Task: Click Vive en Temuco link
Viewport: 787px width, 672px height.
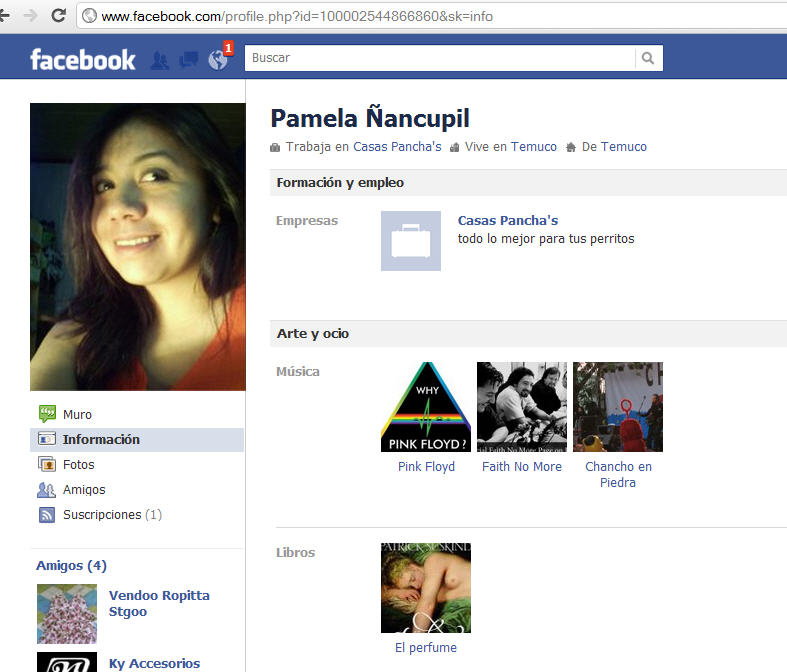Action: (x=534, y=147)
